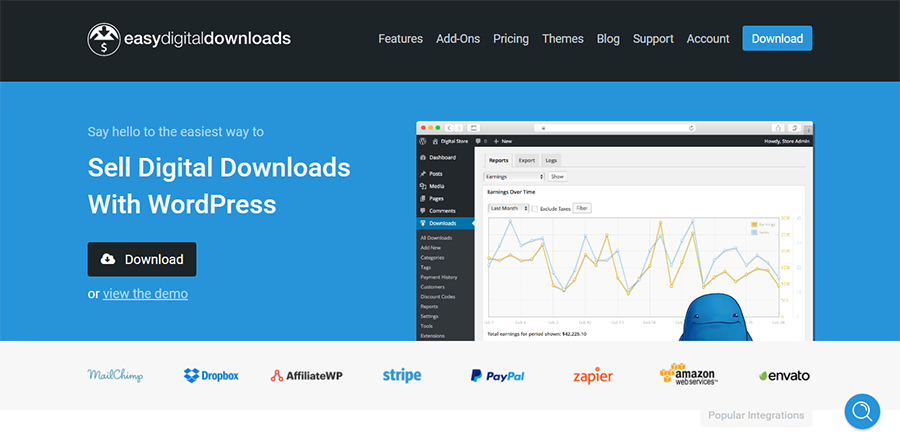Image resolution: width=900 pixels, height=445 pixels.
Task: Open the Envato integration logo
Action: (784, 376)
